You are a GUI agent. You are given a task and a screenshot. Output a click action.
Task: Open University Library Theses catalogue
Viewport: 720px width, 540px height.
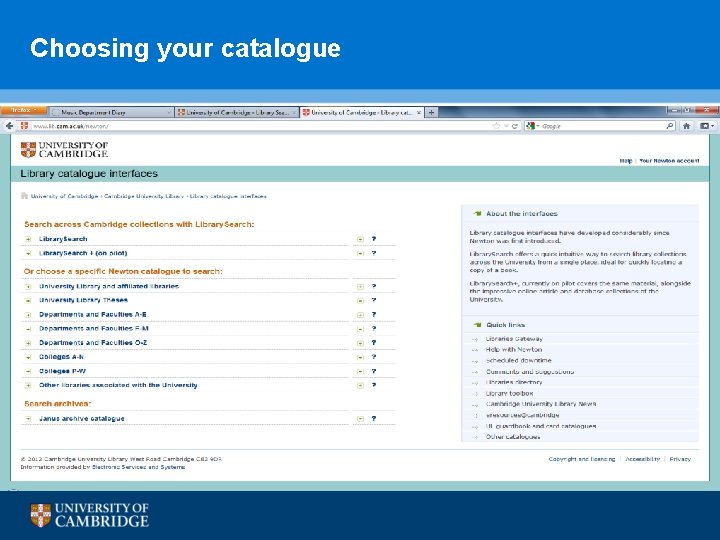83,300
